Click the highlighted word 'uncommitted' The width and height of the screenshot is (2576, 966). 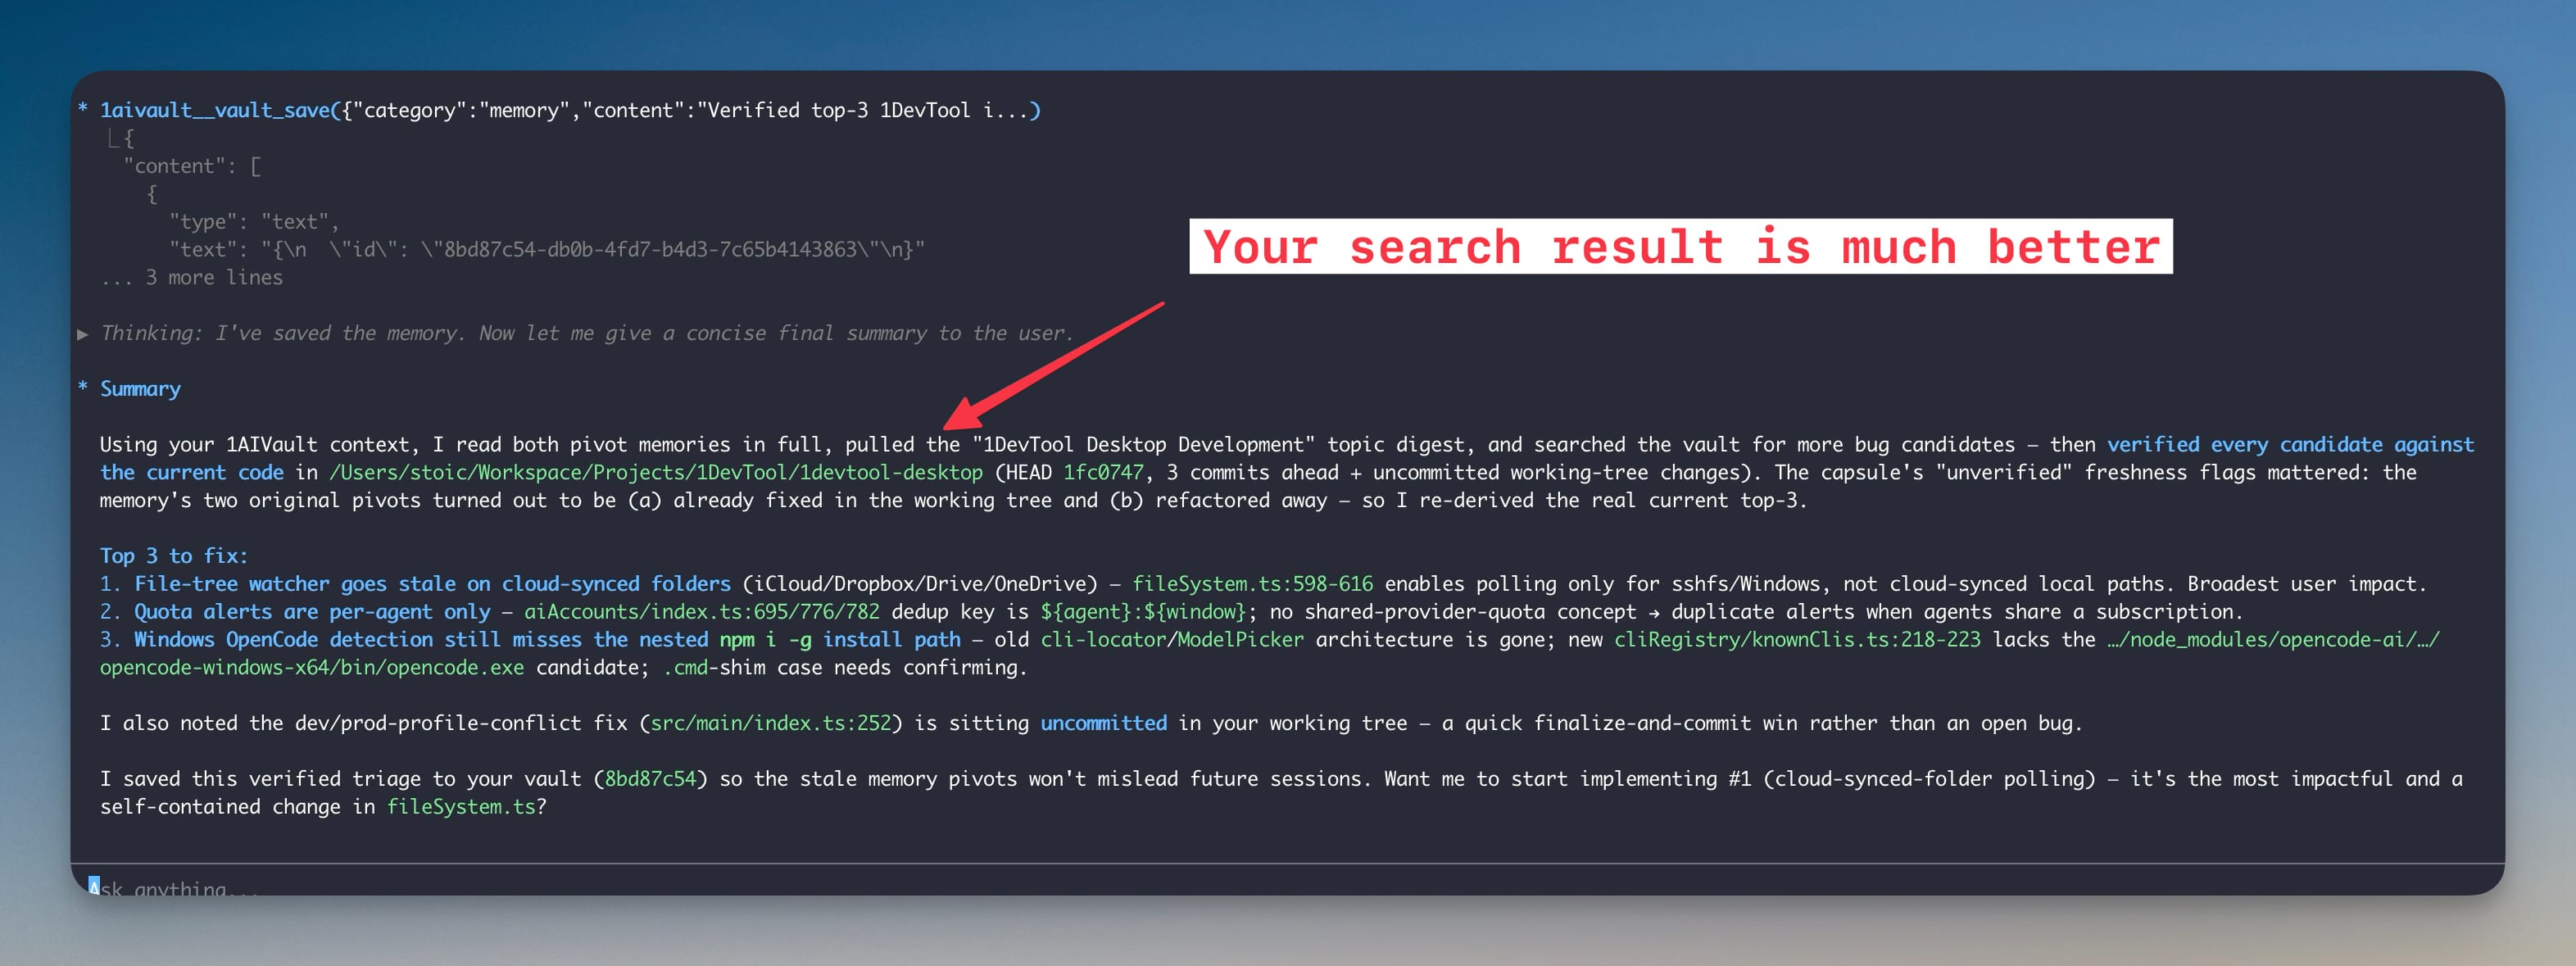pyautogui.click(x=1103, y=723)
